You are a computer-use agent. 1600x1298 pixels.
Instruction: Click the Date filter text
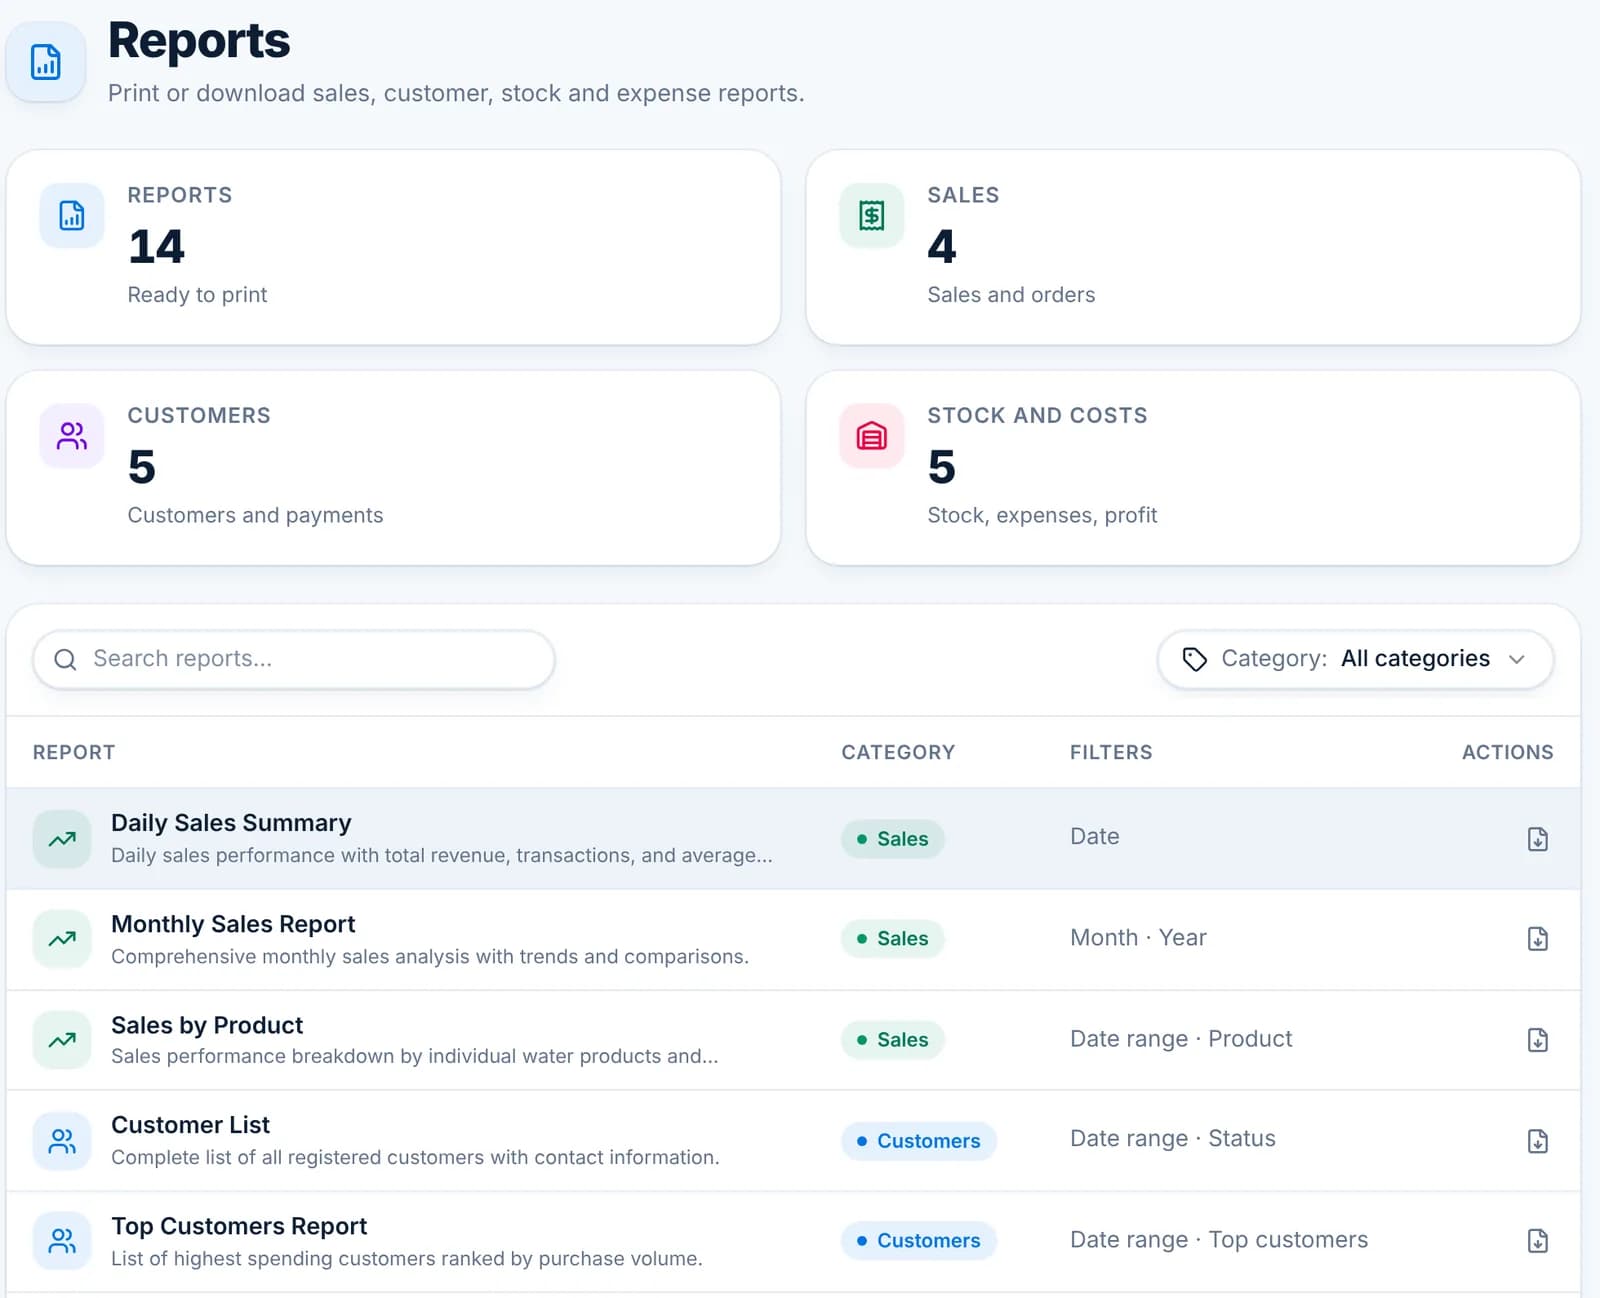click(1095, 837)
